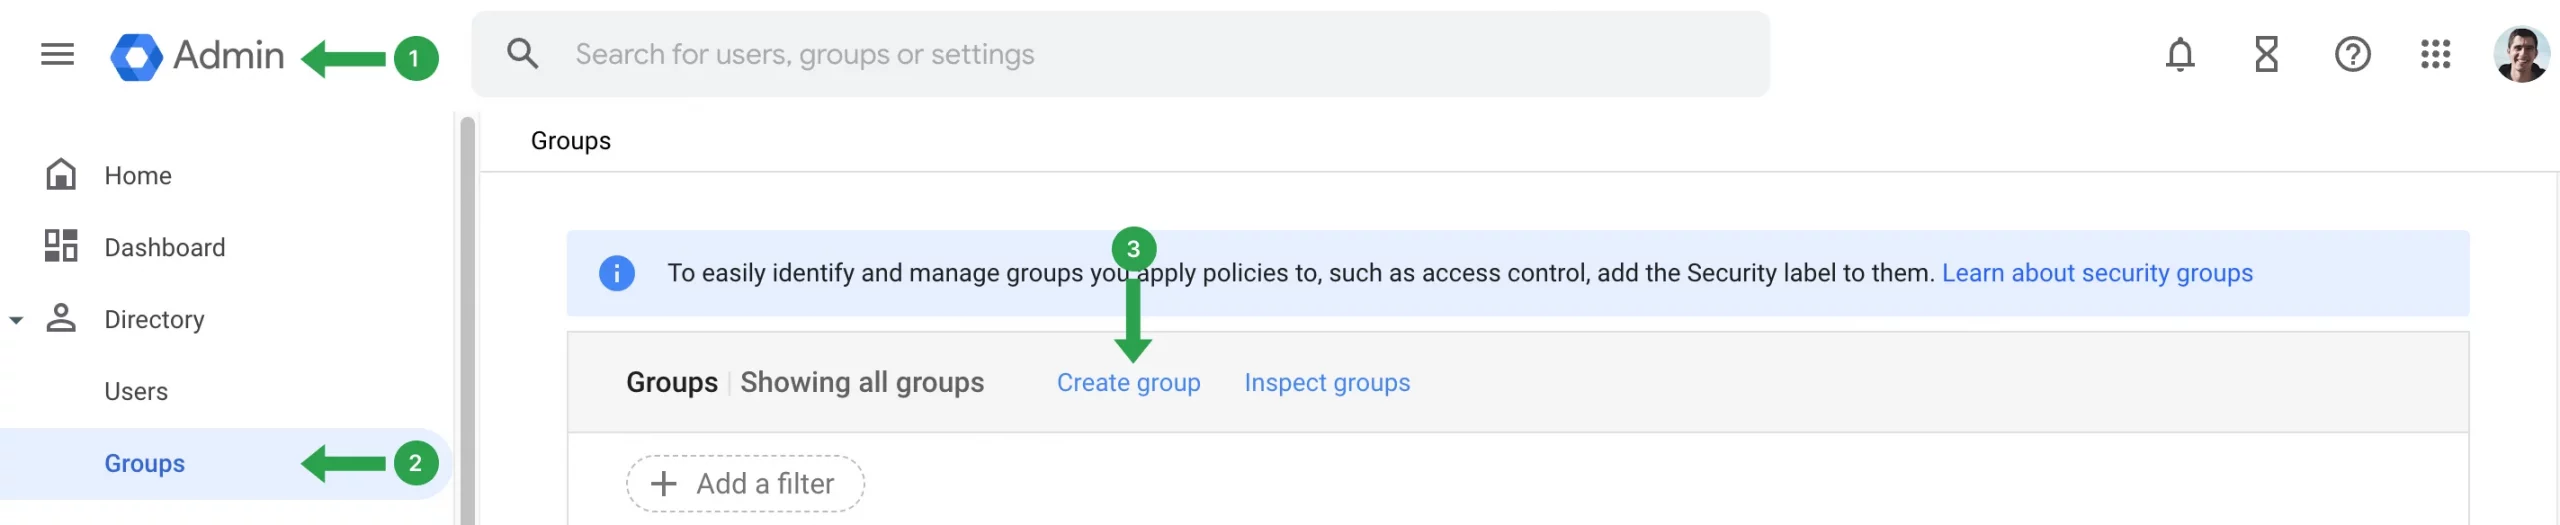Open the notifications bell
The height and width of the screenshot is (525, 2560).
[2179, 54]
